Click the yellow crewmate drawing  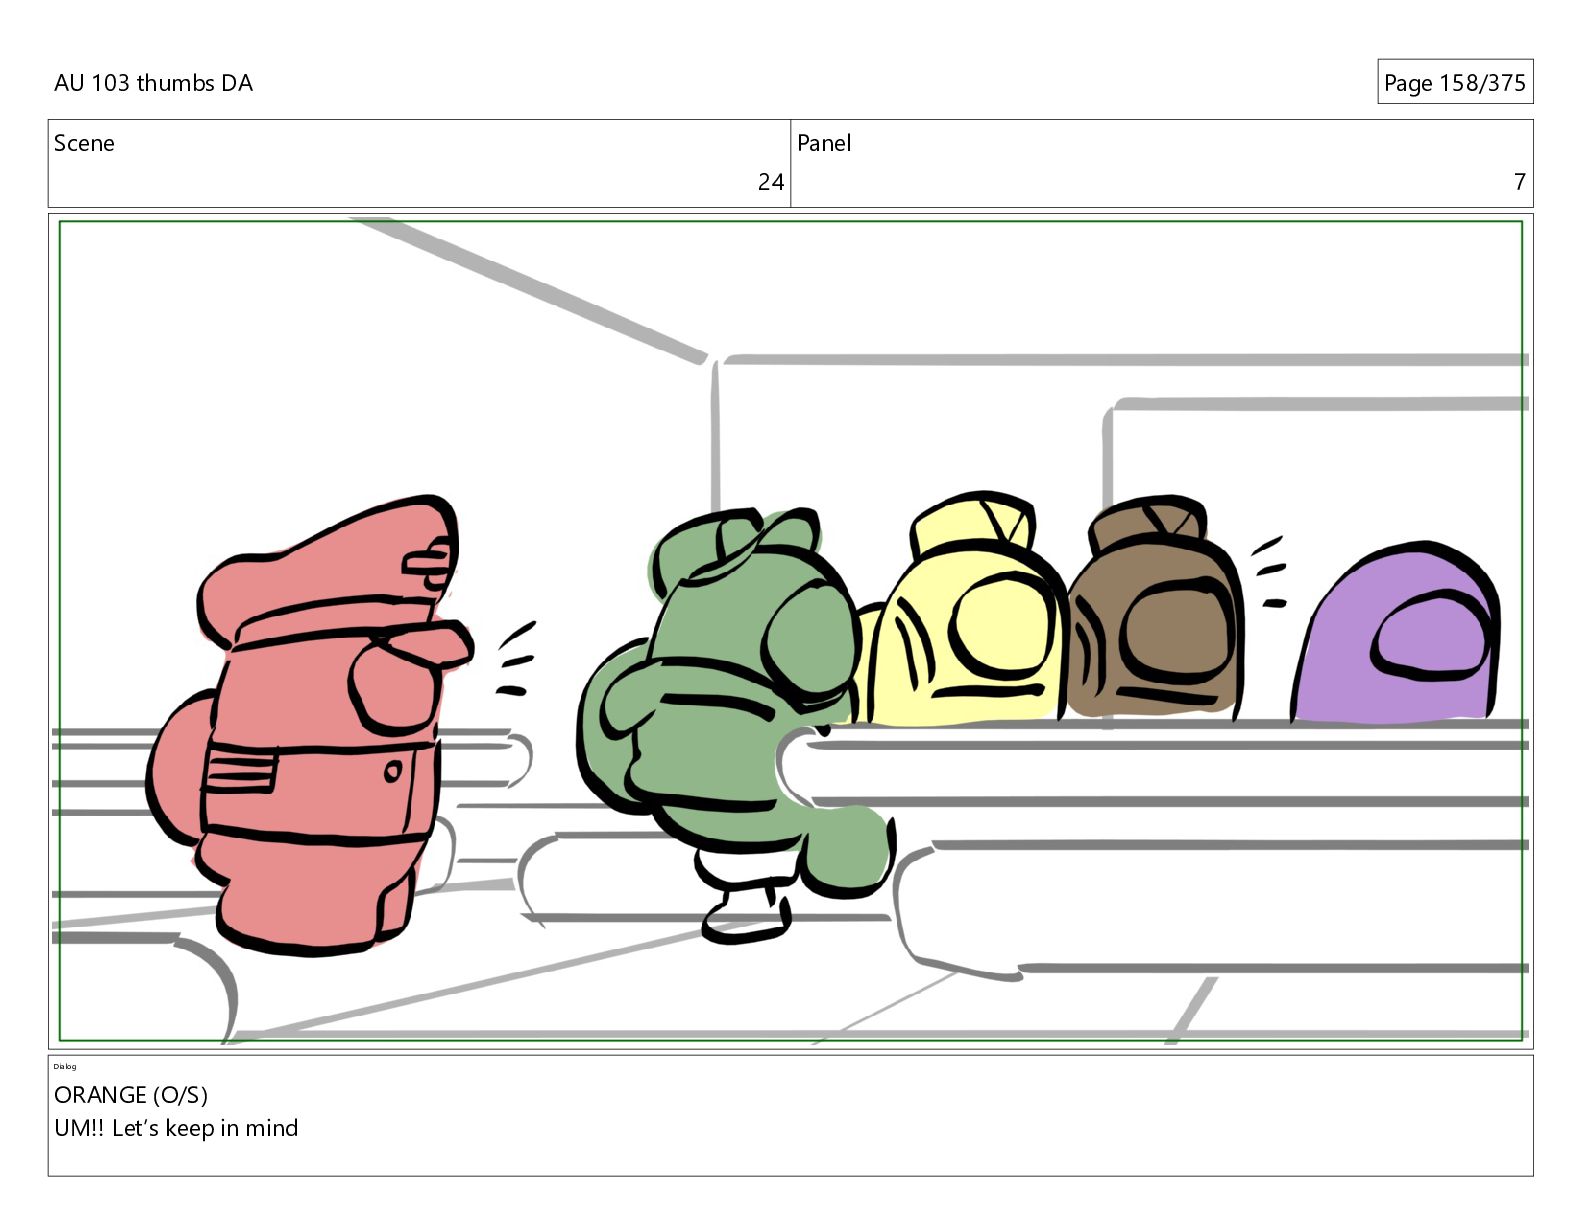click(x=962, y=610)
